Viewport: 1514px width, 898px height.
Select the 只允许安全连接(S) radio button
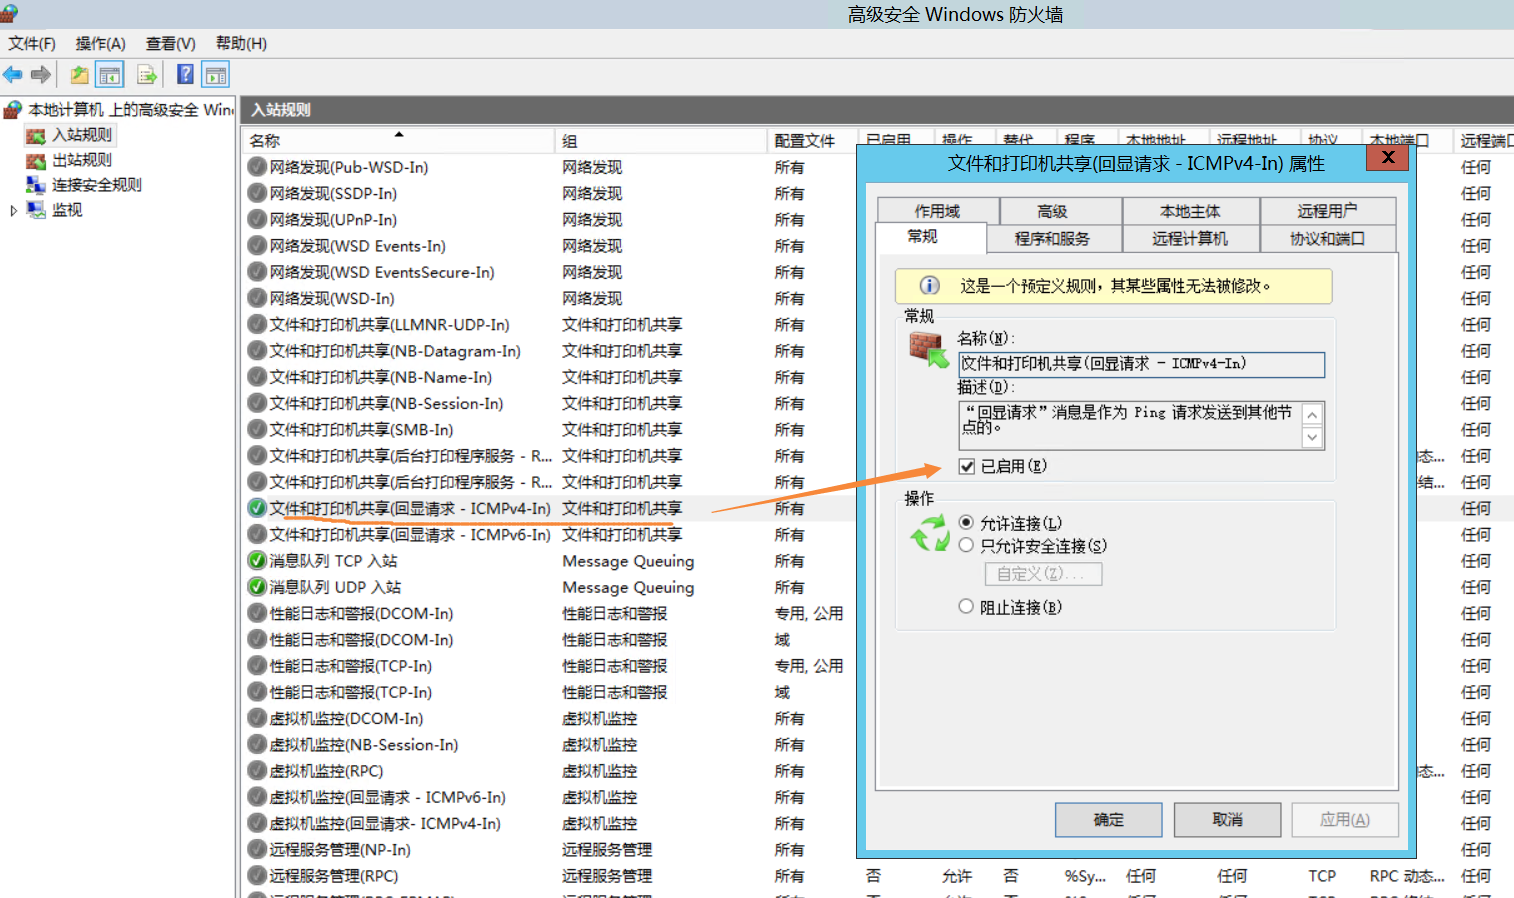click(x=966, y=545)
